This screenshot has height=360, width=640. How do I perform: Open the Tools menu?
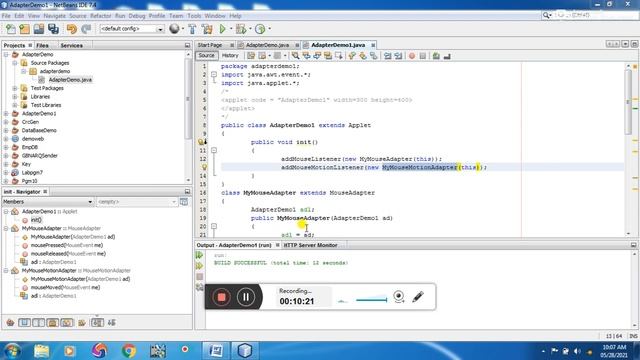point(194,16)
